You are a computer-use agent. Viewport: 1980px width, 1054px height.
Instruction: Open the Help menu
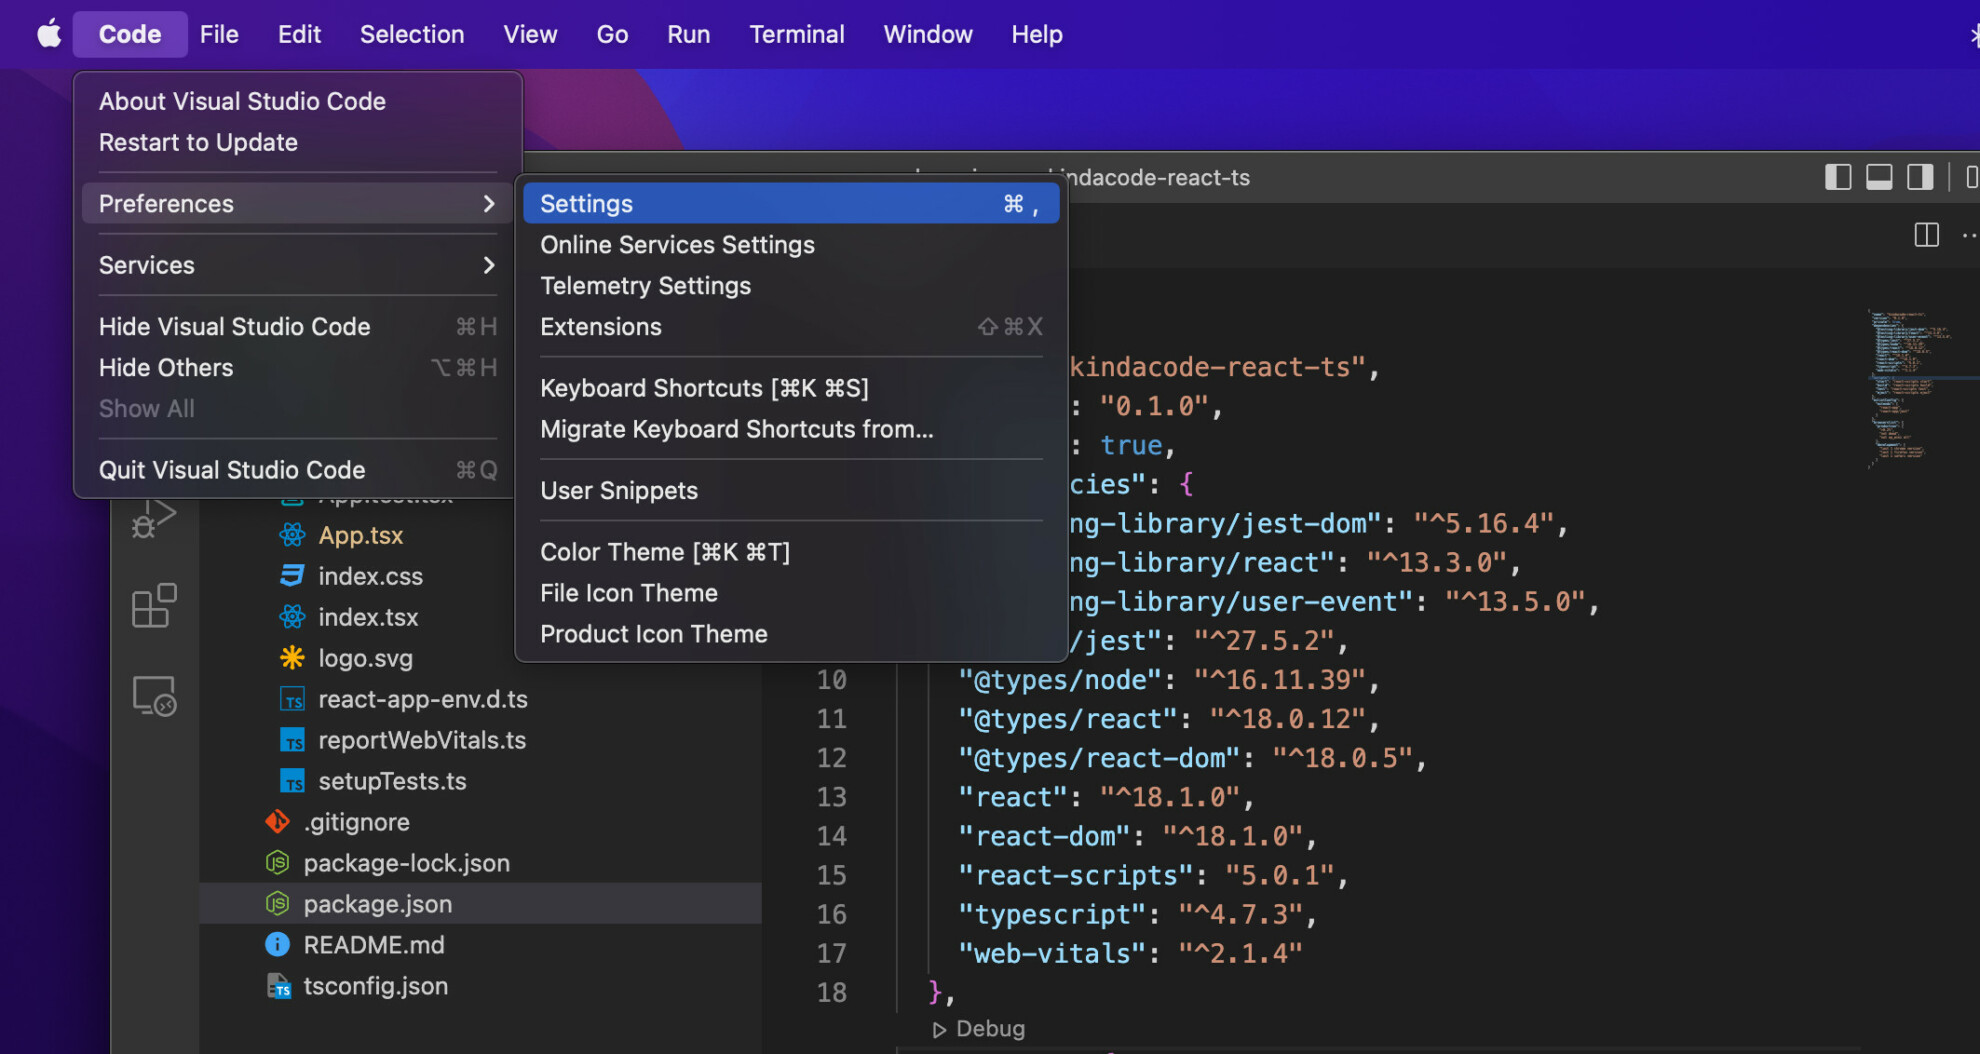1037,34
